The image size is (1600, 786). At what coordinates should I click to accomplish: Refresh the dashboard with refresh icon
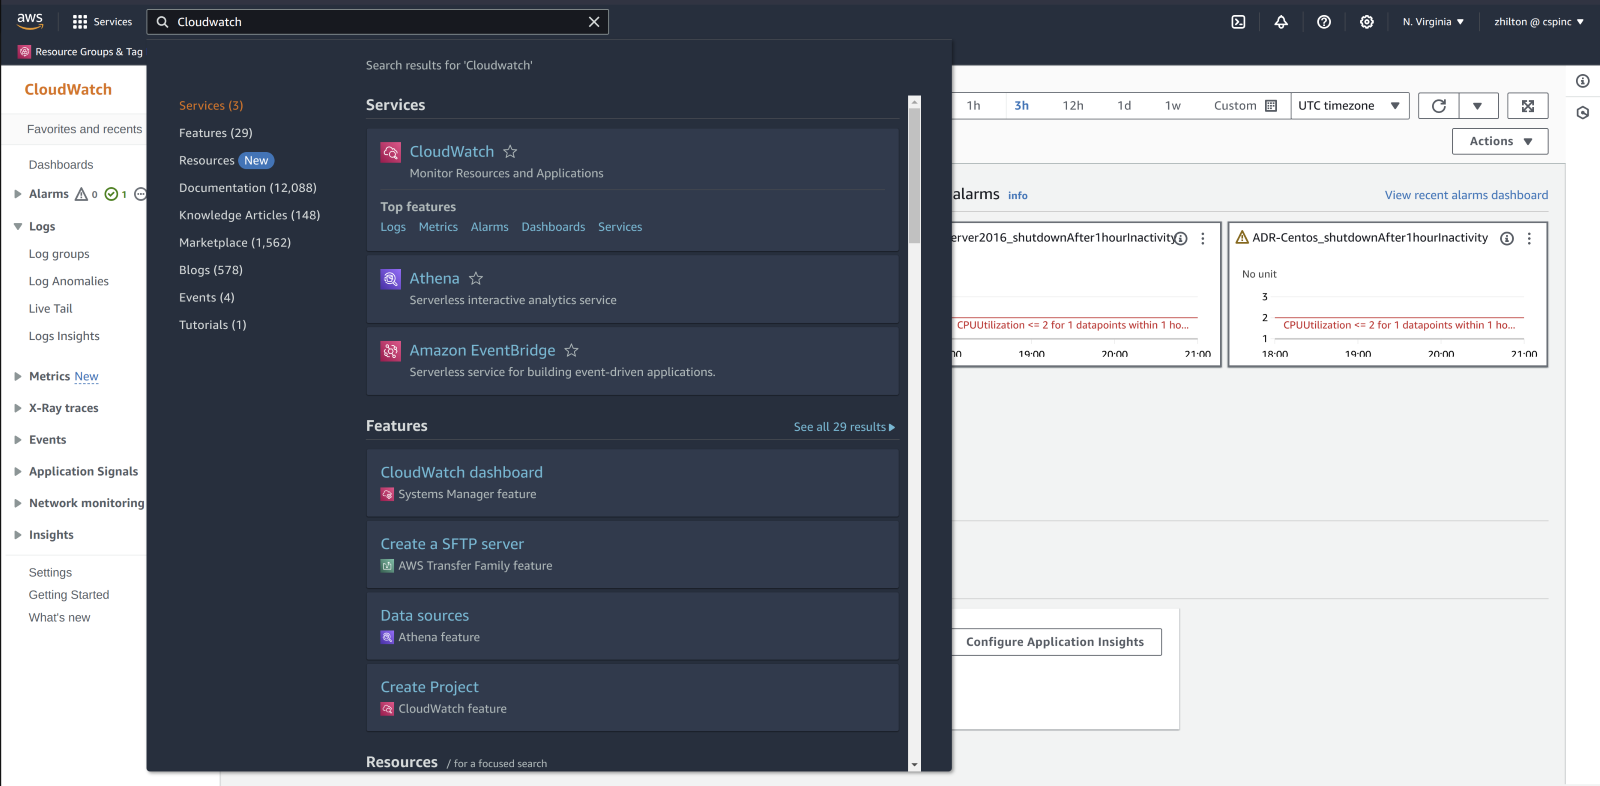(x=1439, y=106)
